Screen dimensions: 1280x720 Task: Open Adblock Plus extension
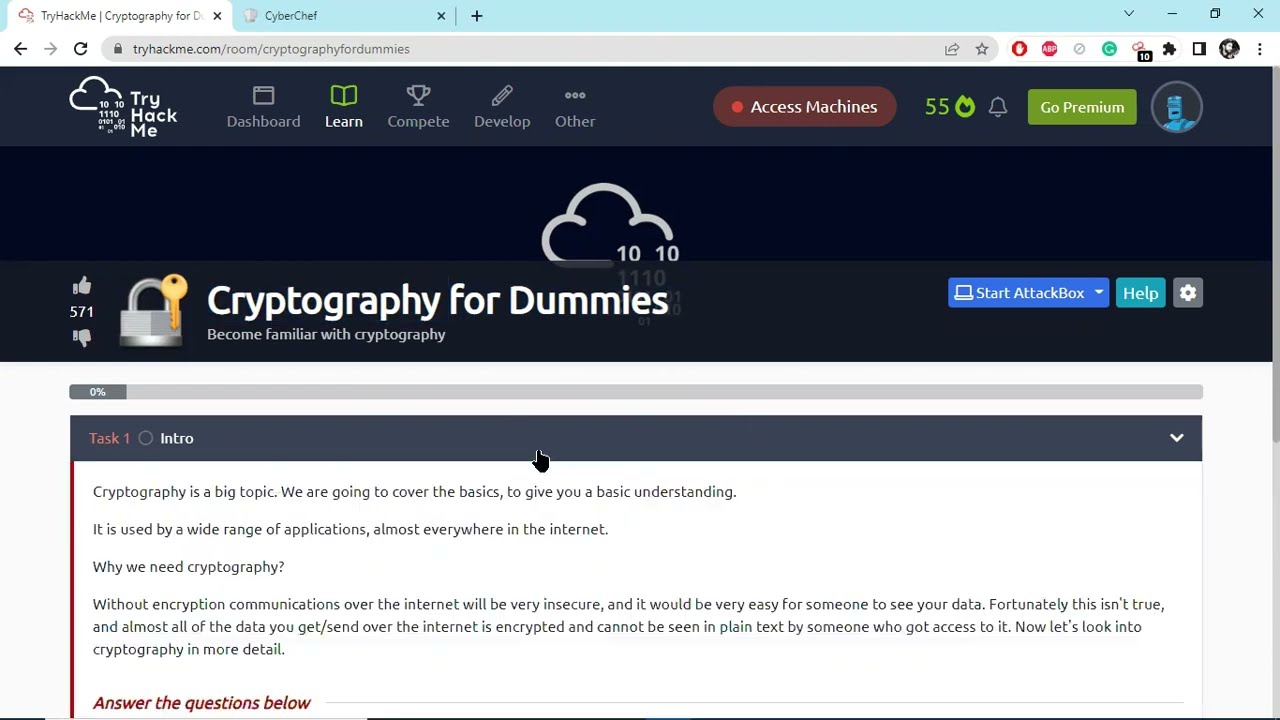point(1049,49)
